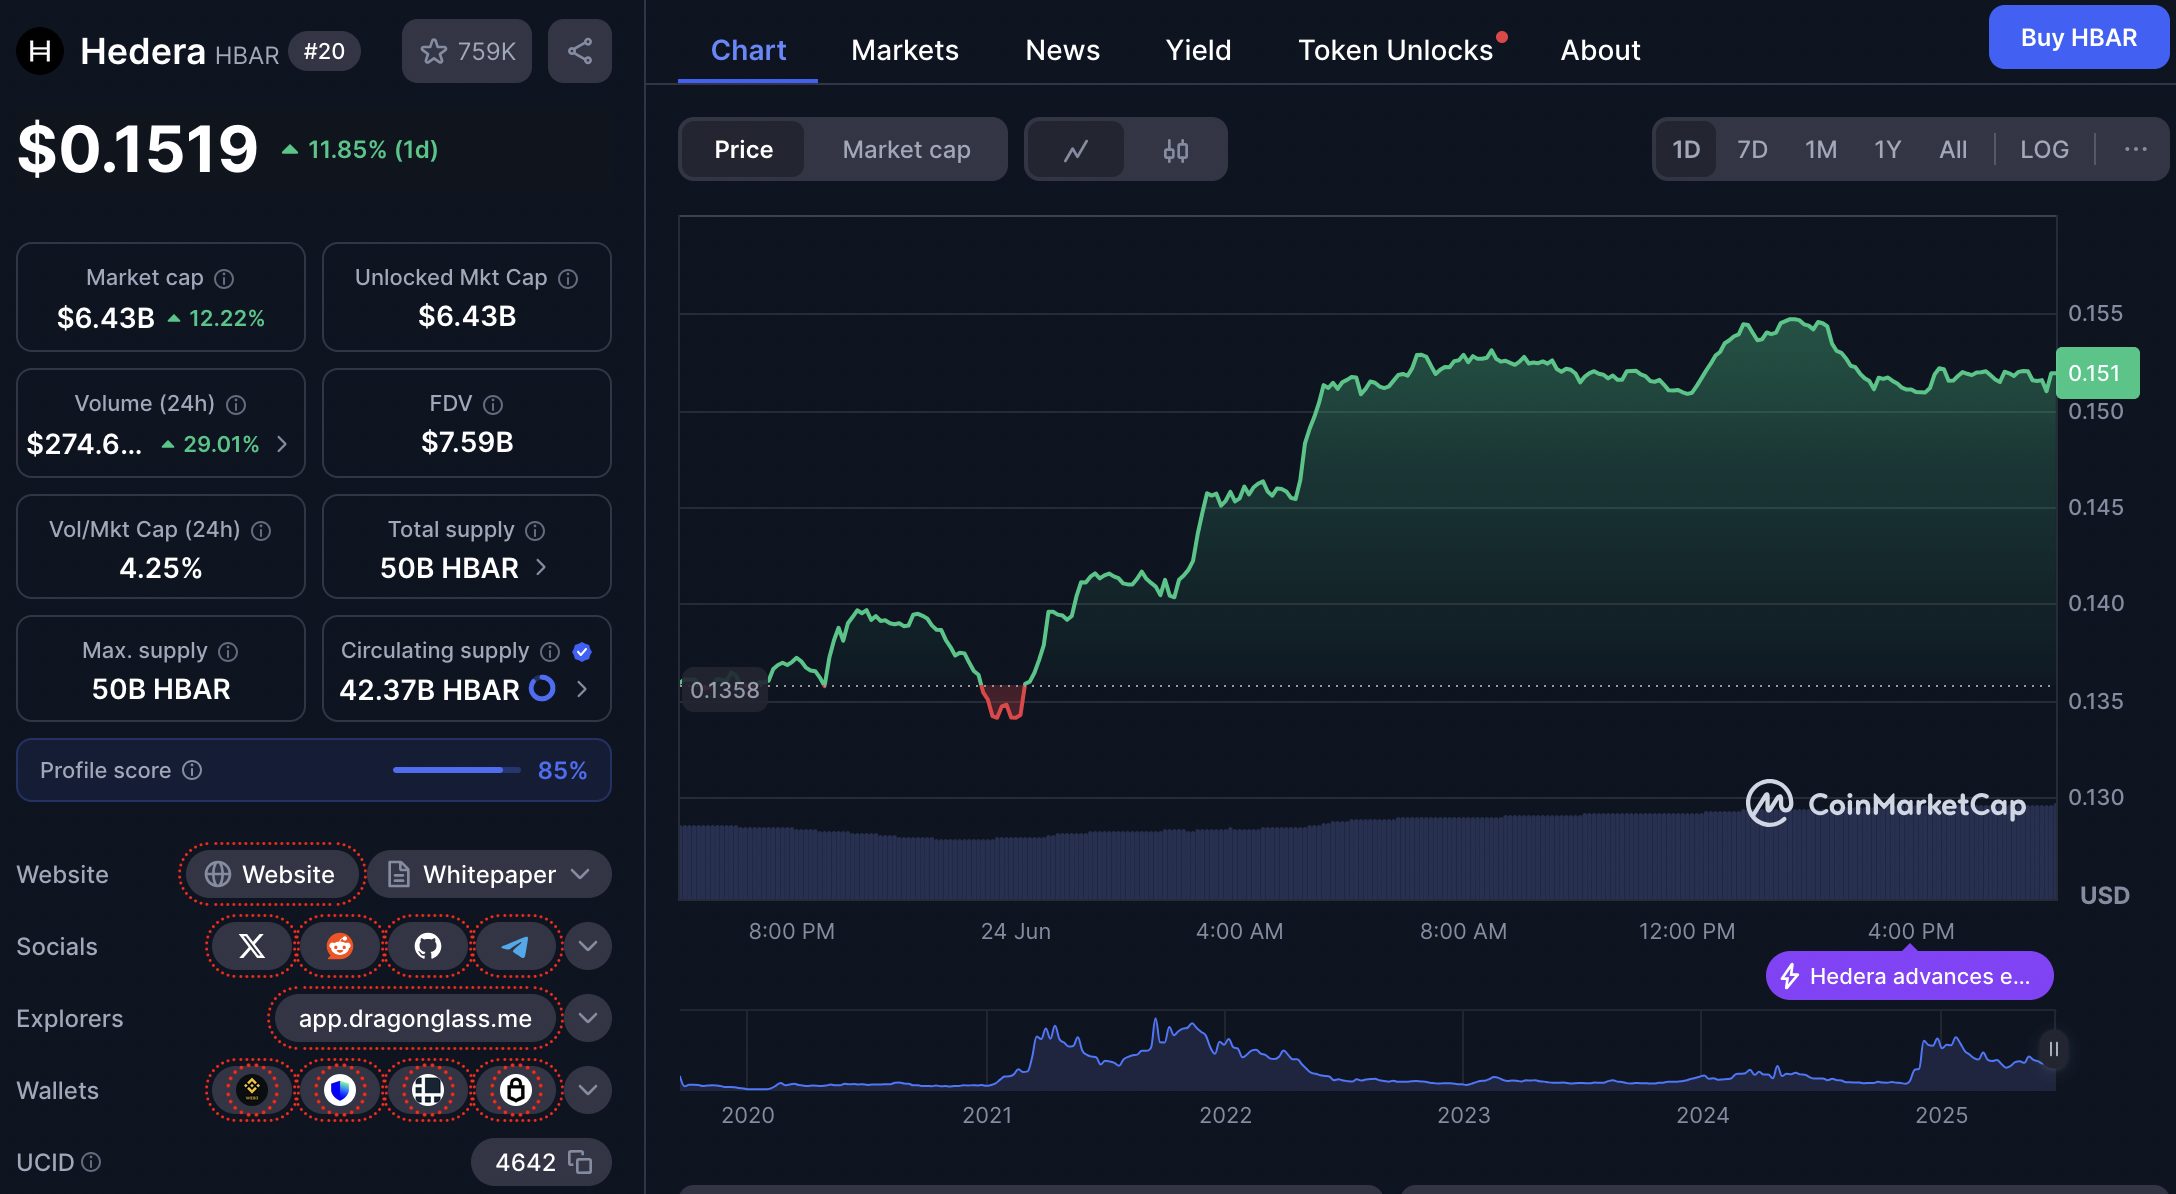The image size is (2176, 1194).
Task: Open the Hedera advances news marker
Action: coord(1910,976)
